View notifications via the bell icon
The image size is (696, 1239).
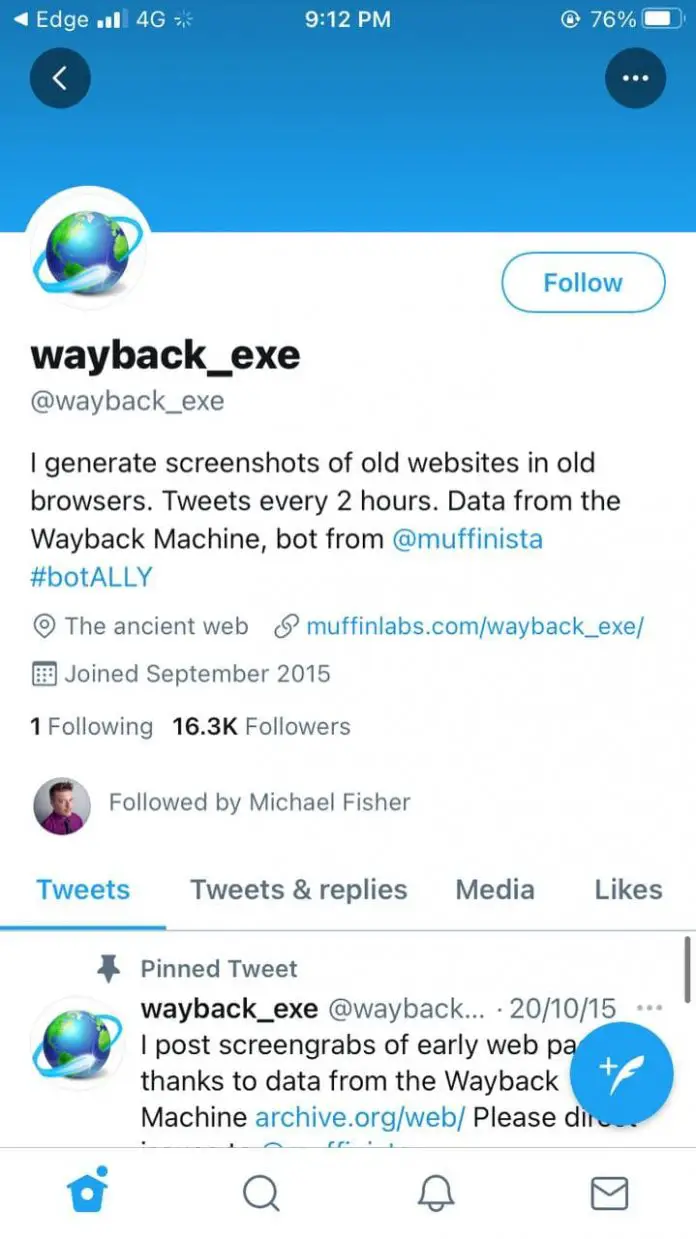(435, 1192)
